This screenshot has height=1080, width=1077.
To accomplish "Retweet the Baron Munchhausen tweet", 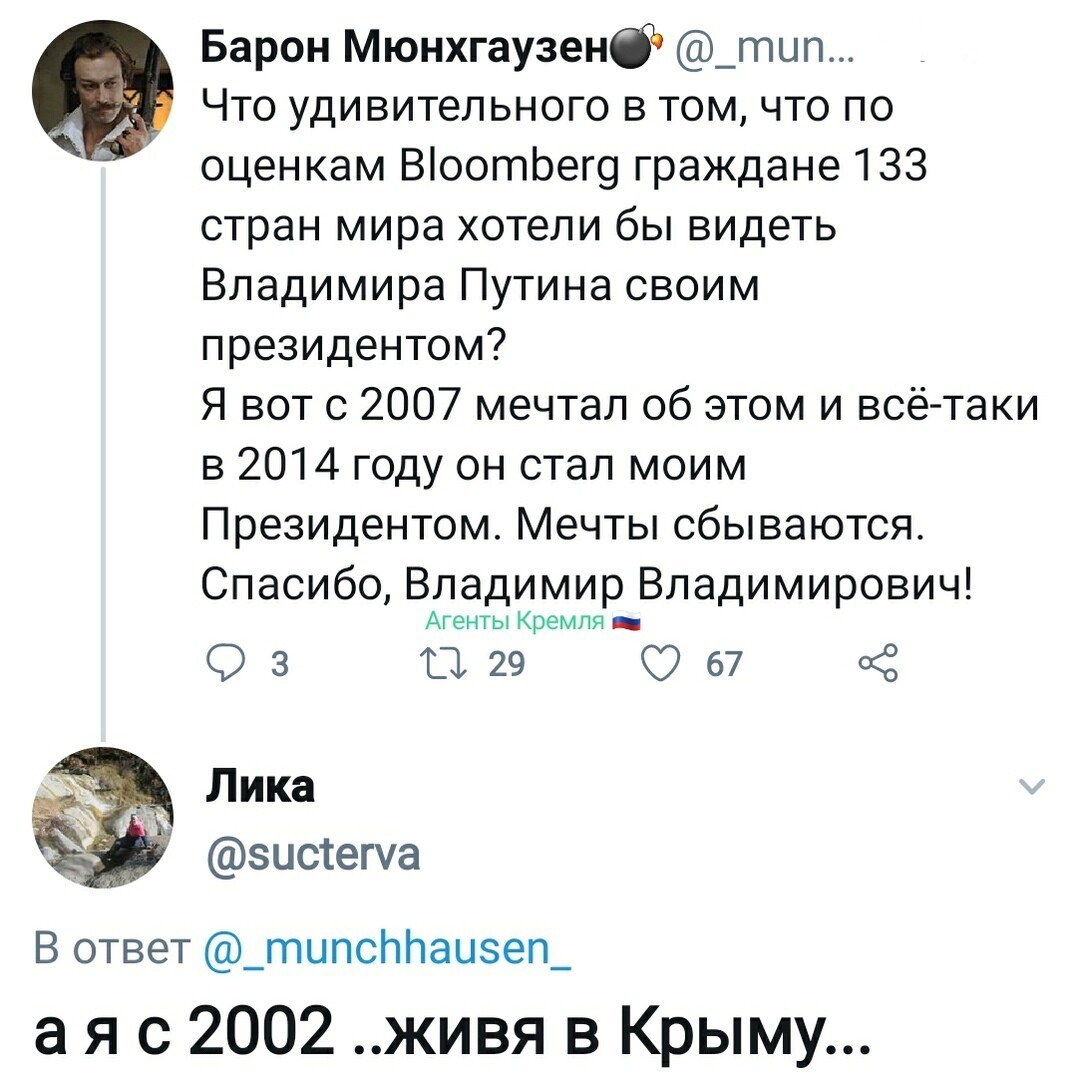I will [x=444, y=664].
